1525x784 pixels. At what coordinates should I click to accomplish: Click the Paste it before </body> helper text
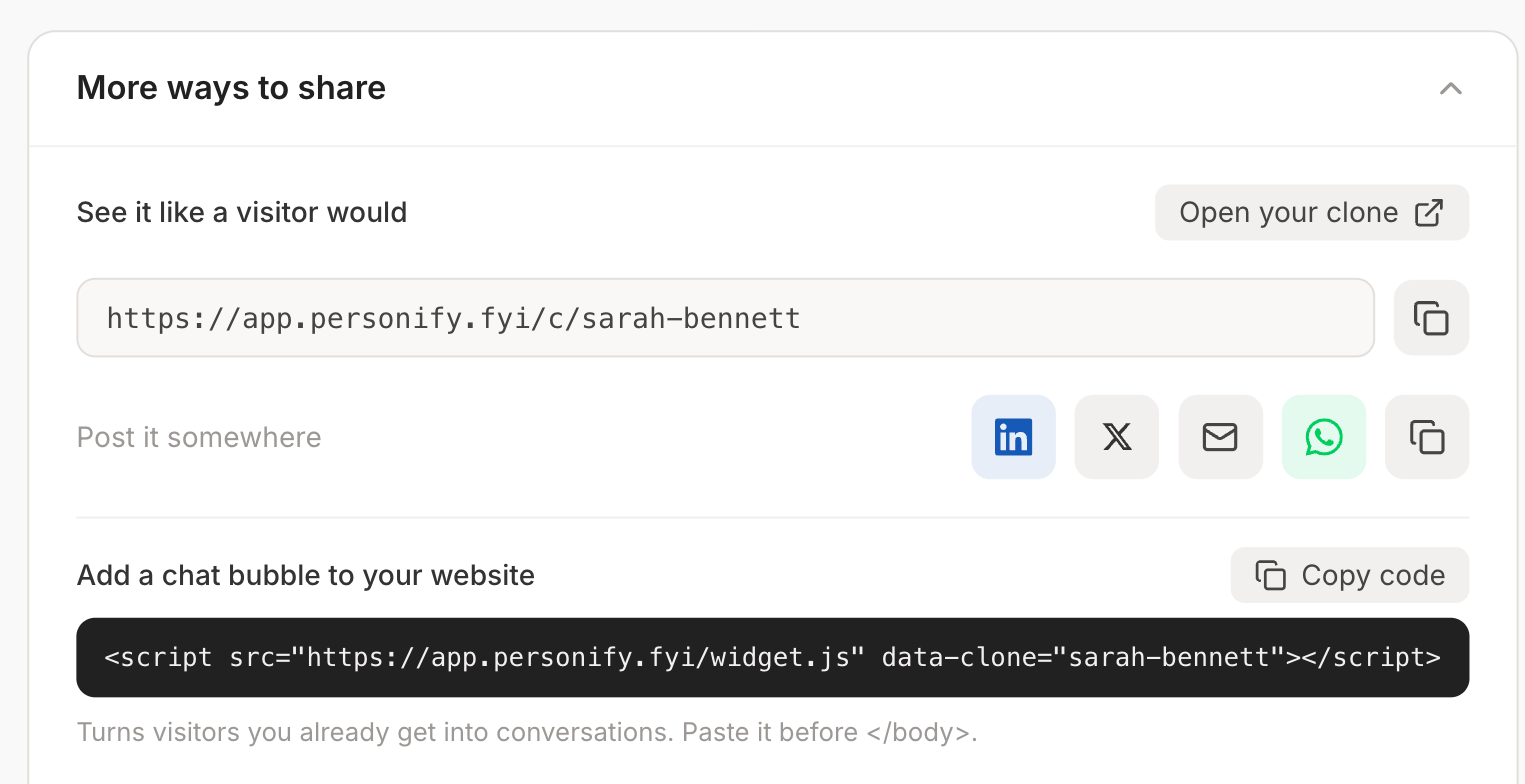click(829, 732)
